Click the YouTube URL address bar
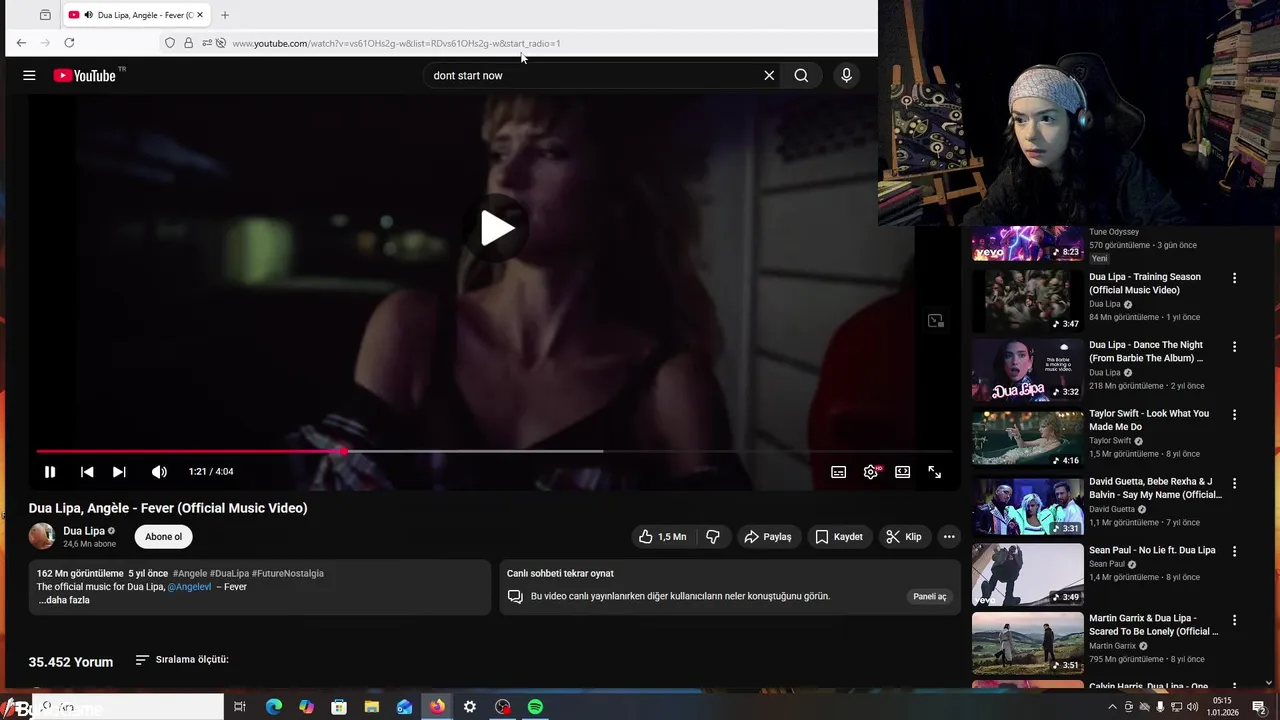 pyautogui.click(x=396, y=43)
